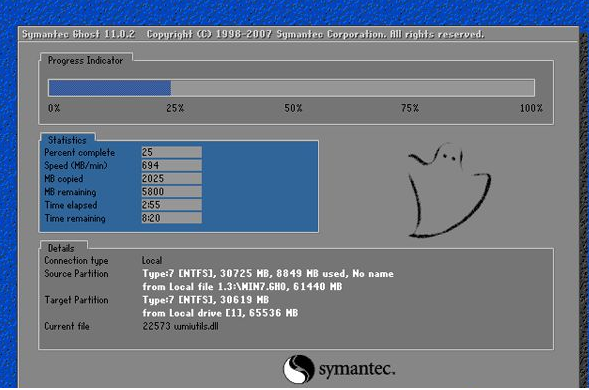This screenshot has height=390, width=589.
Task: Click the 'MB remaining' label
Action: [70, 192]
